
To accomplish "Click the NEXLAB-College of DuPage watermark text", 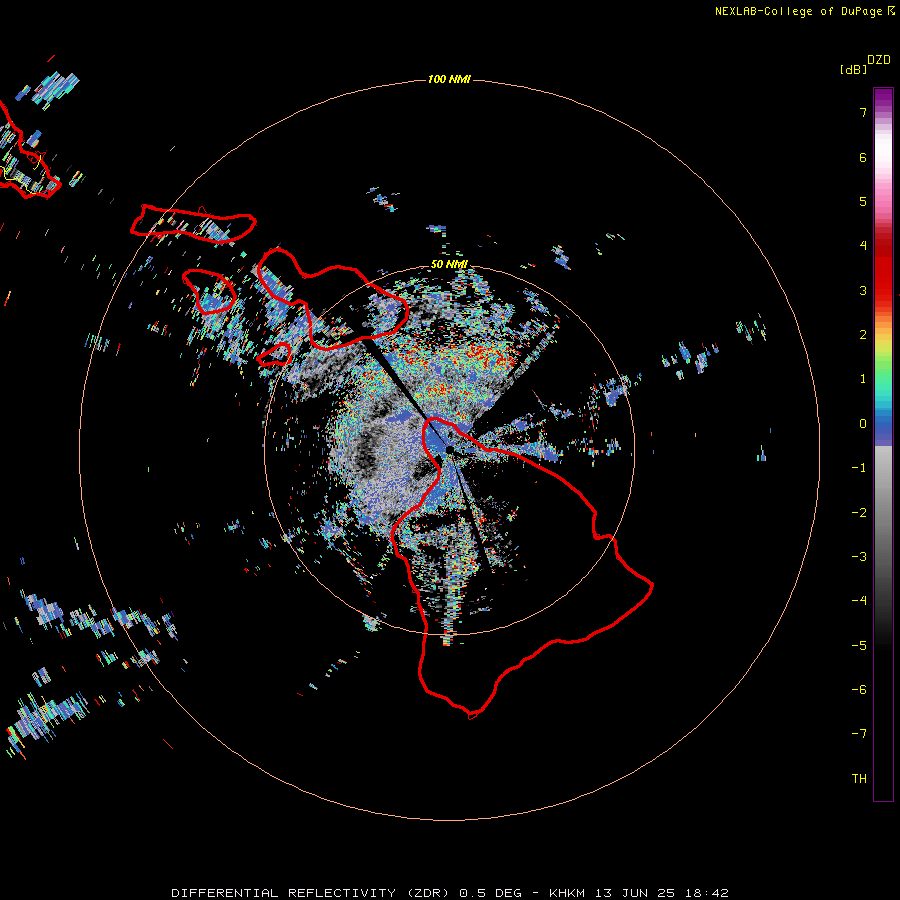I will pyautogui.click(x=804, y=11).
